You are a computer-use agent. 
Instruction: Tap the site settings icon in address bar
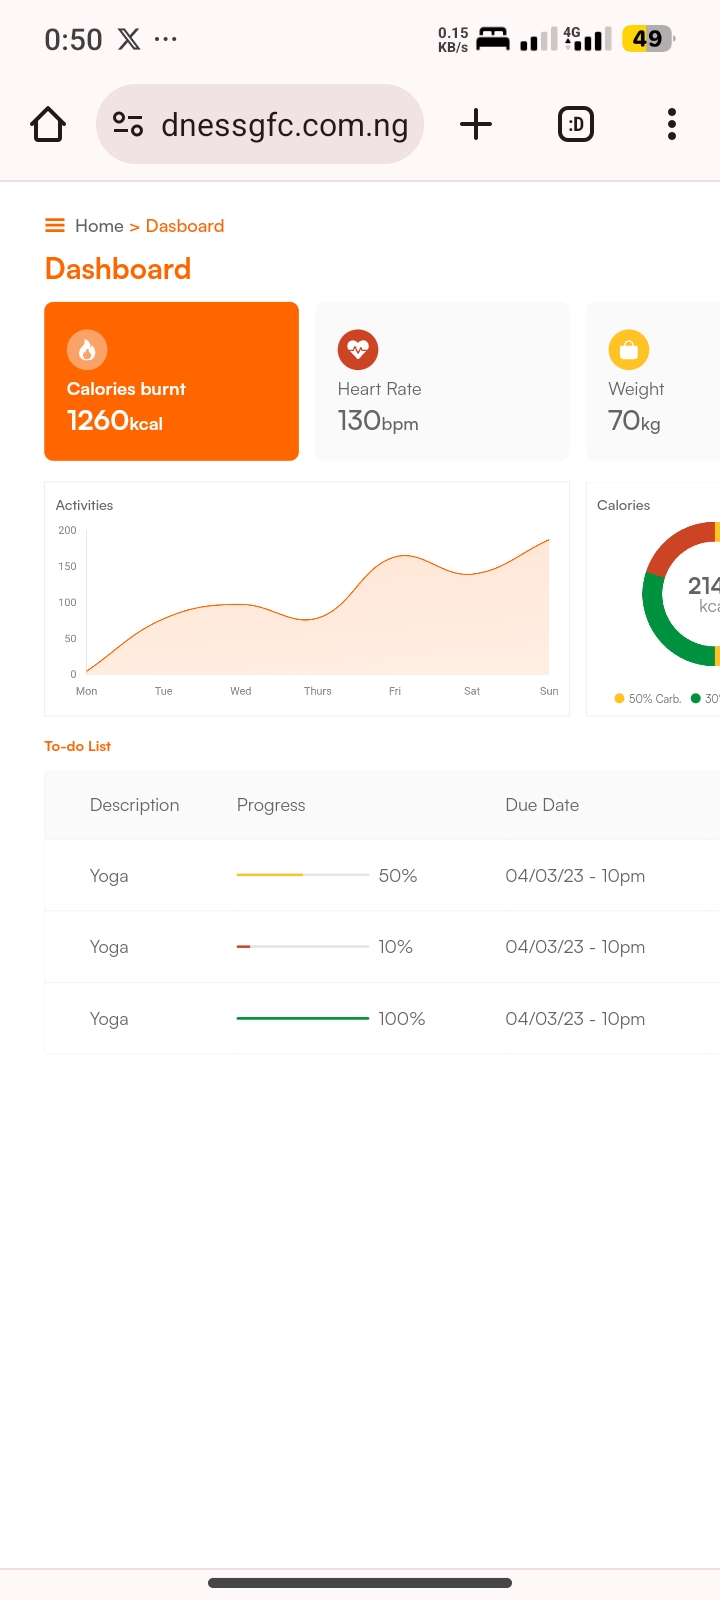point(128,125)
